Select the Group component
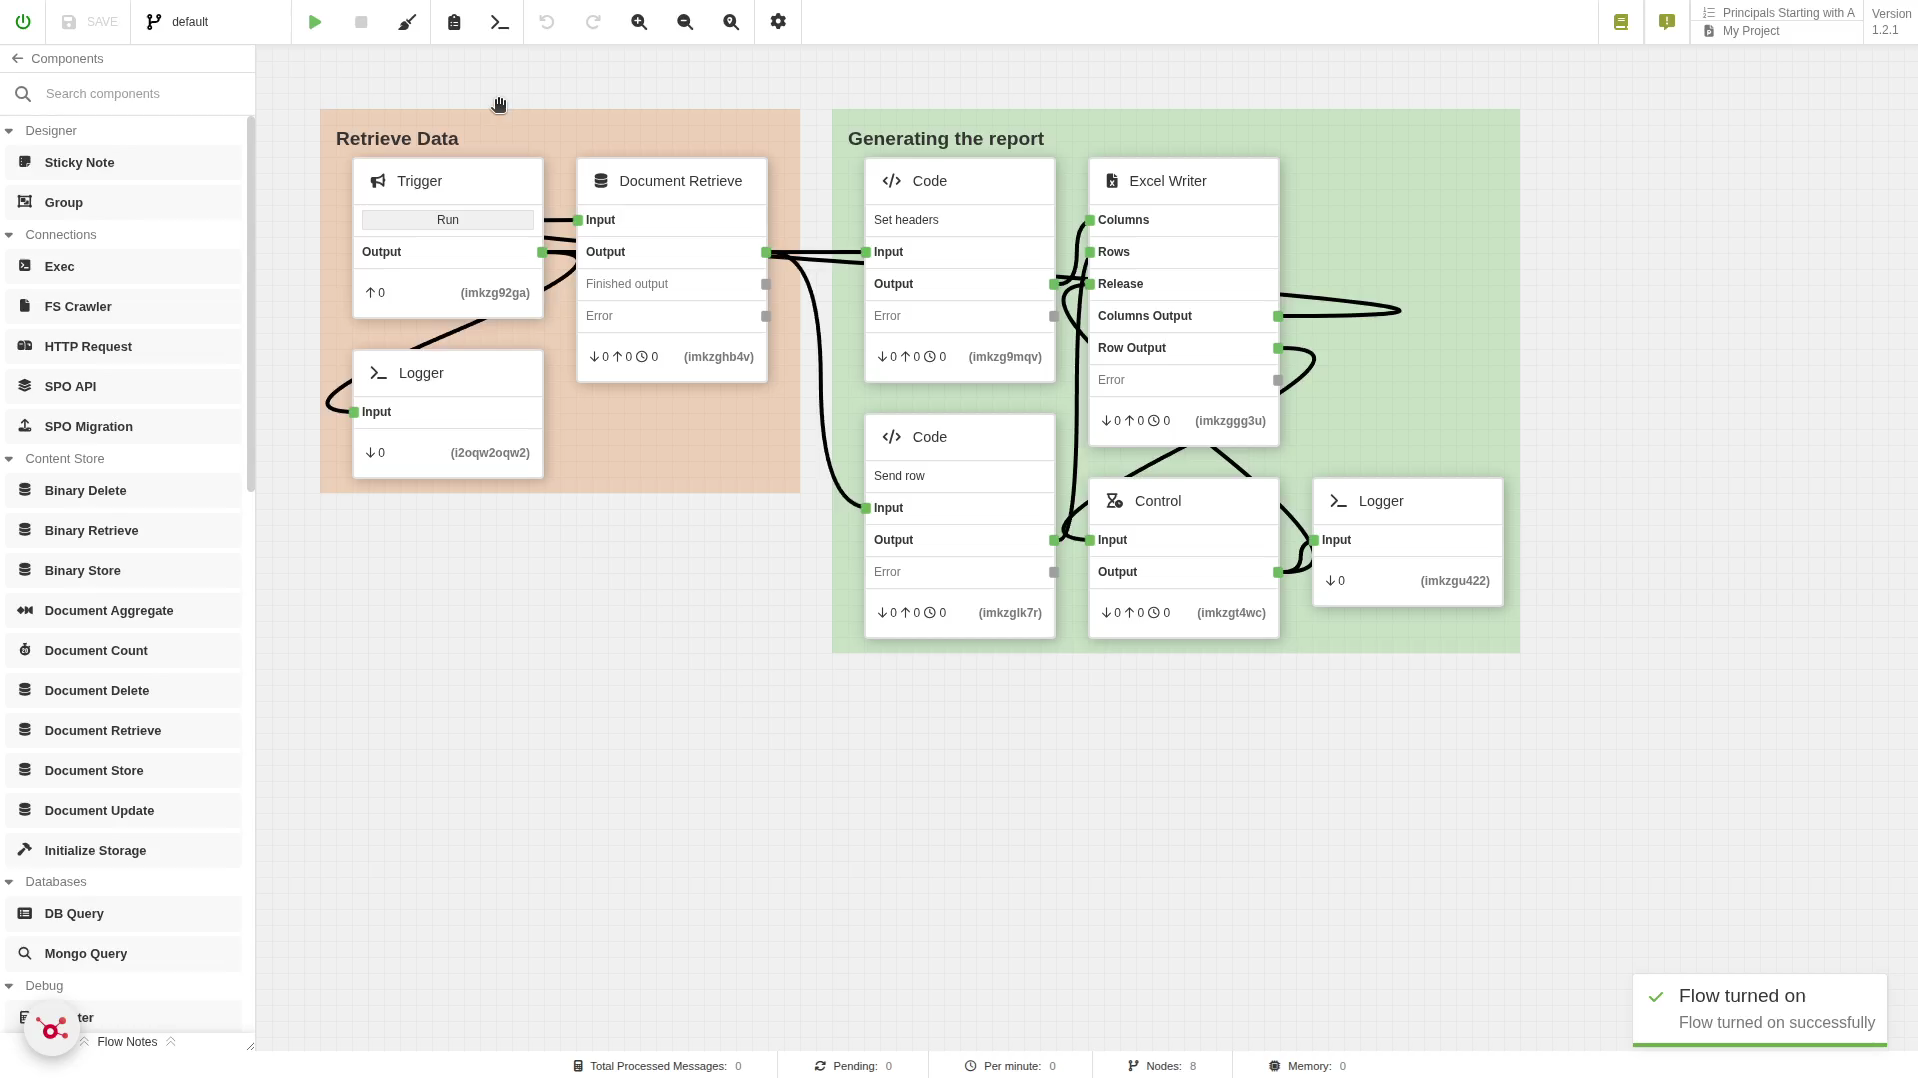1918x1078 pixels. pos(123,203)
